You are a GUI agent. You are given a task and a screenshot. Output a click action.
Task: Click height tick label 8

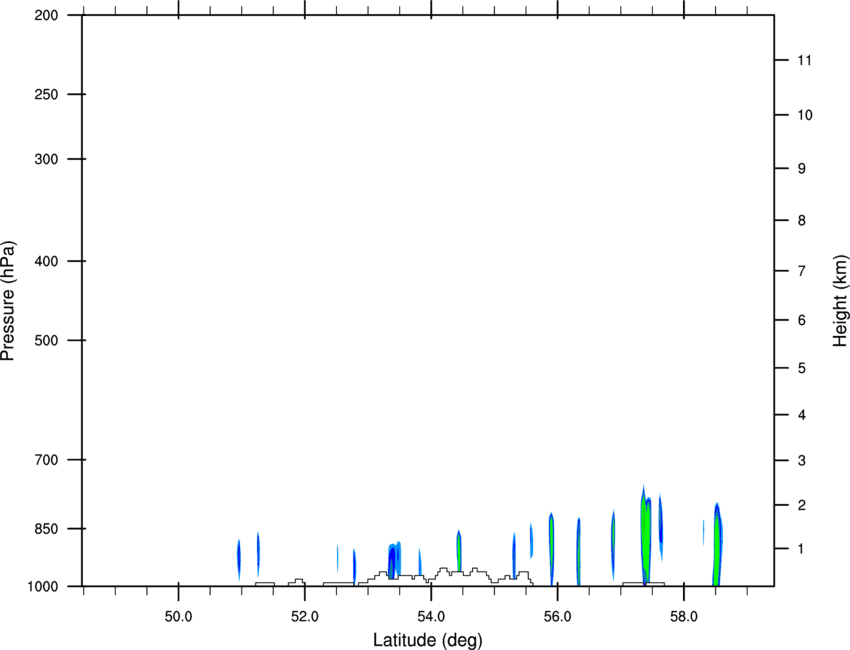(802, 221)
